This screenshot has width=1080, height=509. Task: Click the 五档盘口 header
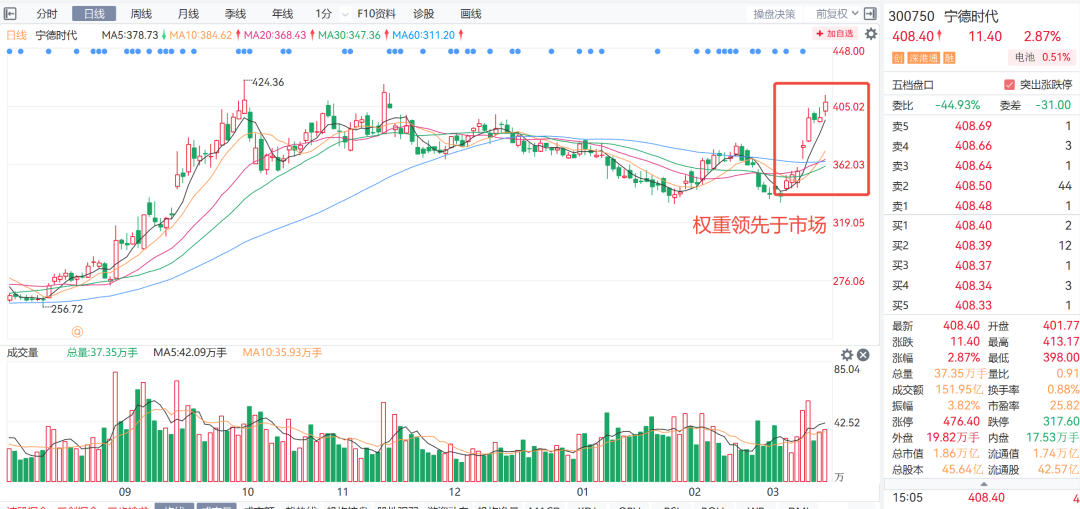[913, 85]
